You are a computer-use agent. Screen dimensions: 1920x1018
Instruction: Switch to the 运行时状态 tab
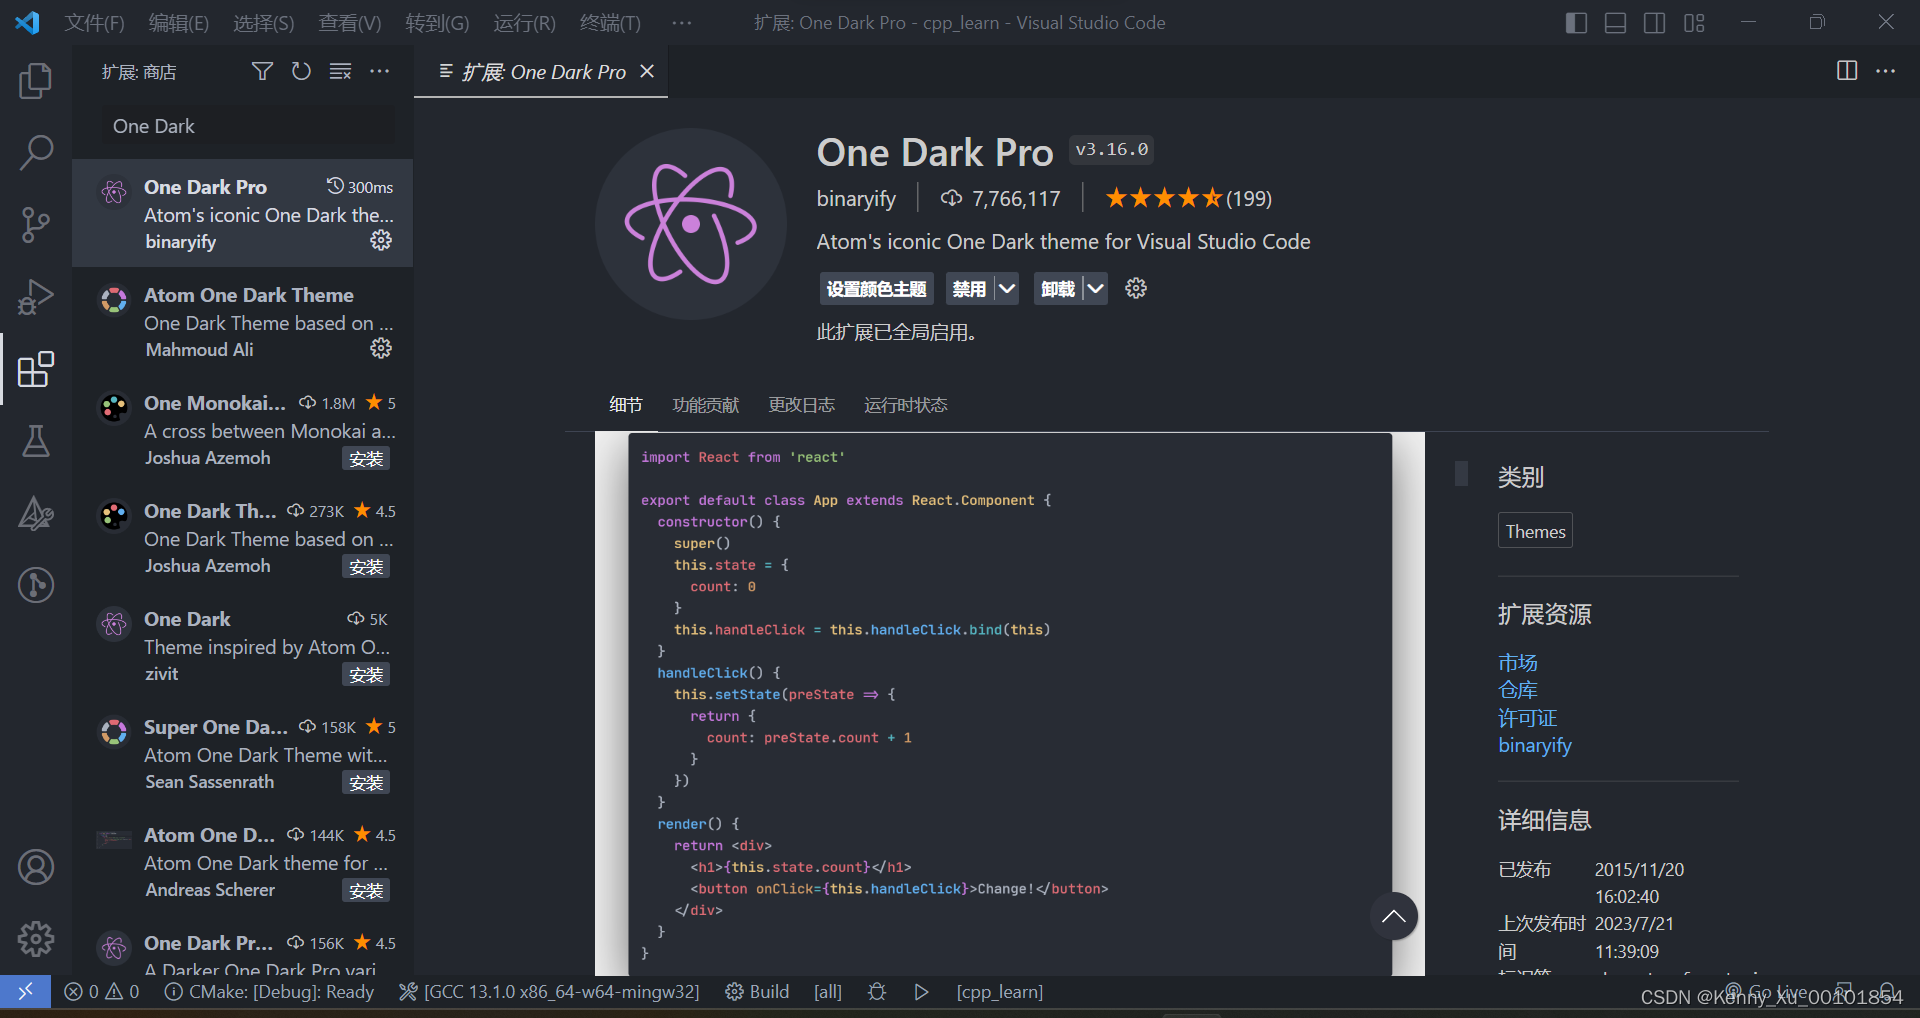906,405
